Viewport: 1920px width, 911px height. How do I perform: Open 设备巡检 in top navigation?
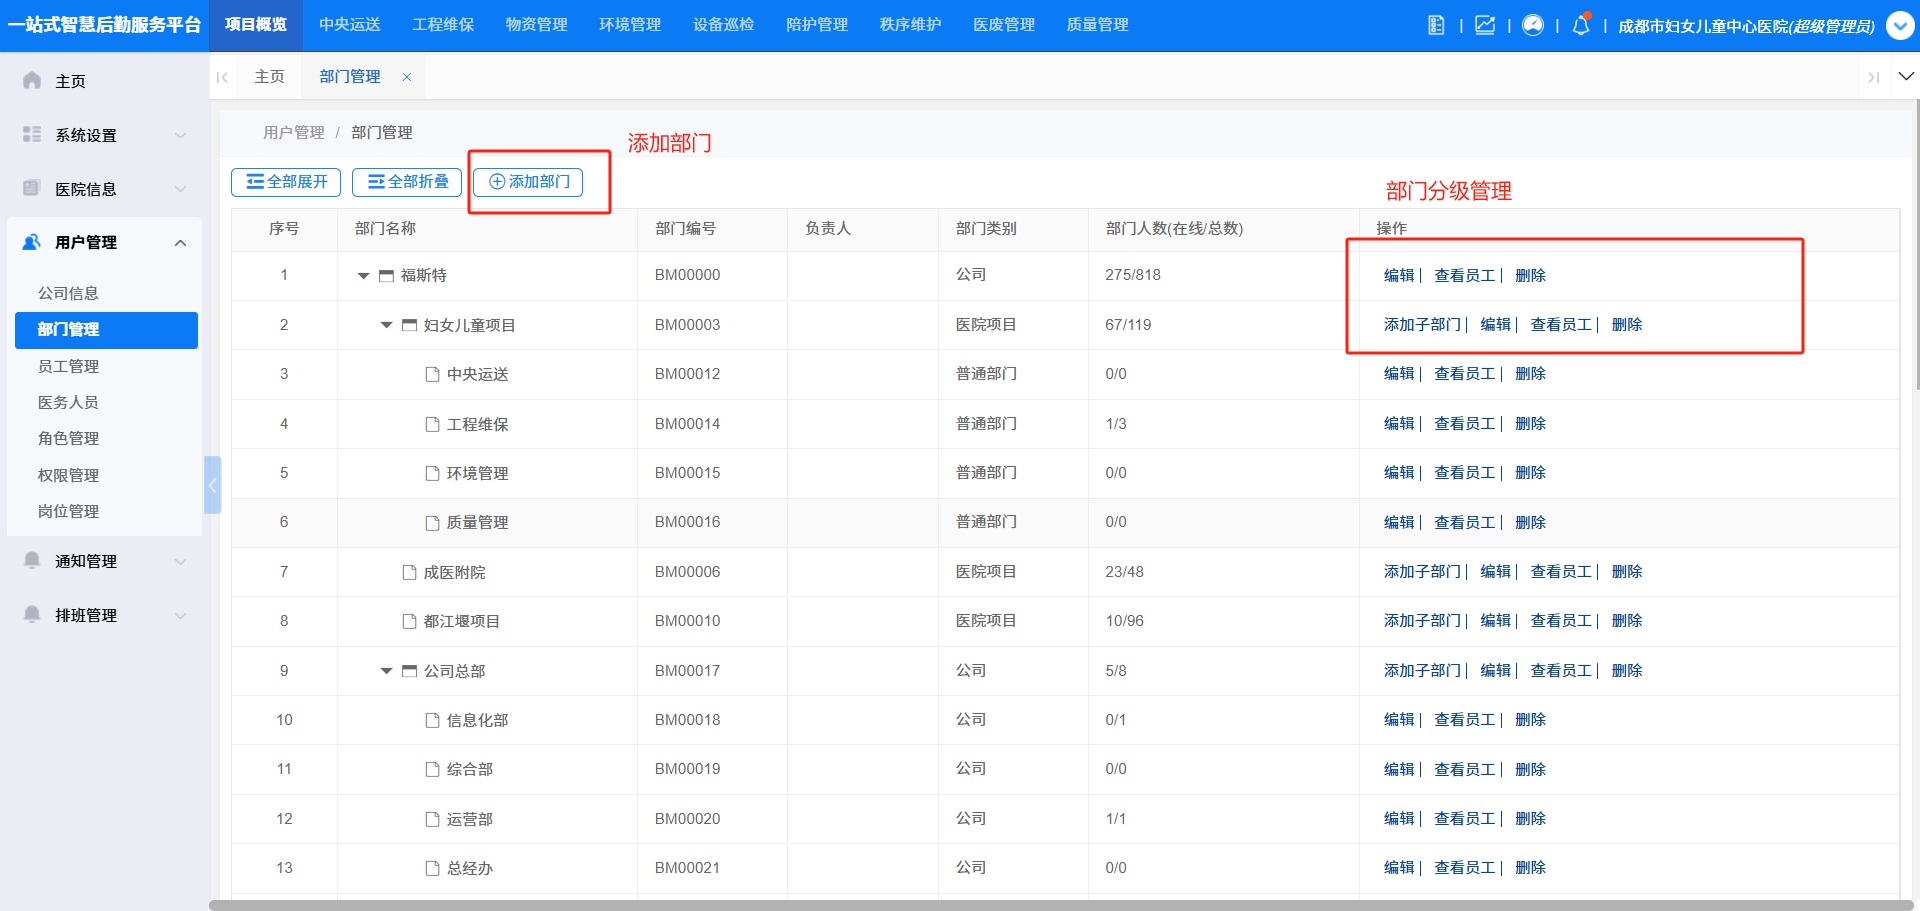pos(723,25)
